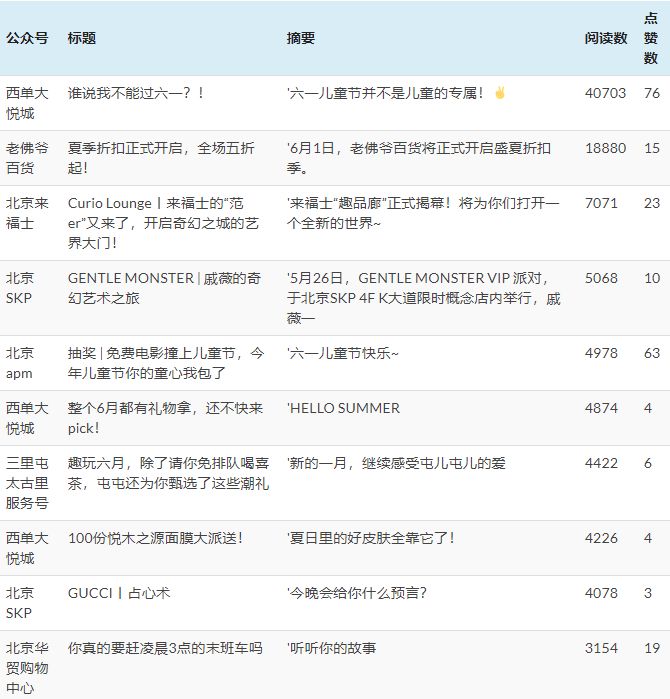
Task: Click the victory hand emoji in summary
Action: (500, 93)
